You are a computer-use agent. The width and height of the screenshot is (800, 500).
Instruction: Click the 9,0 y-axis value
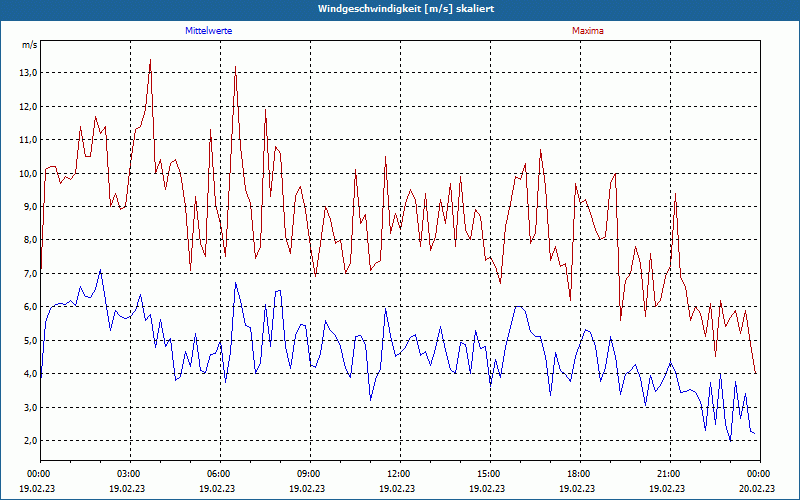(x=30, y=207)
